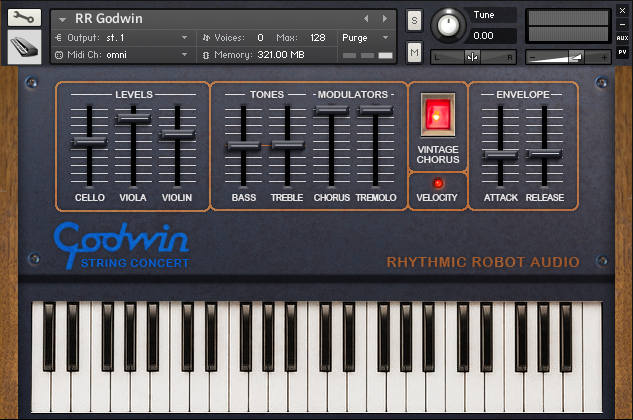Expand the RR Godwin instrument name dropdown
633x420 pixels.
[x=62, y=19]
